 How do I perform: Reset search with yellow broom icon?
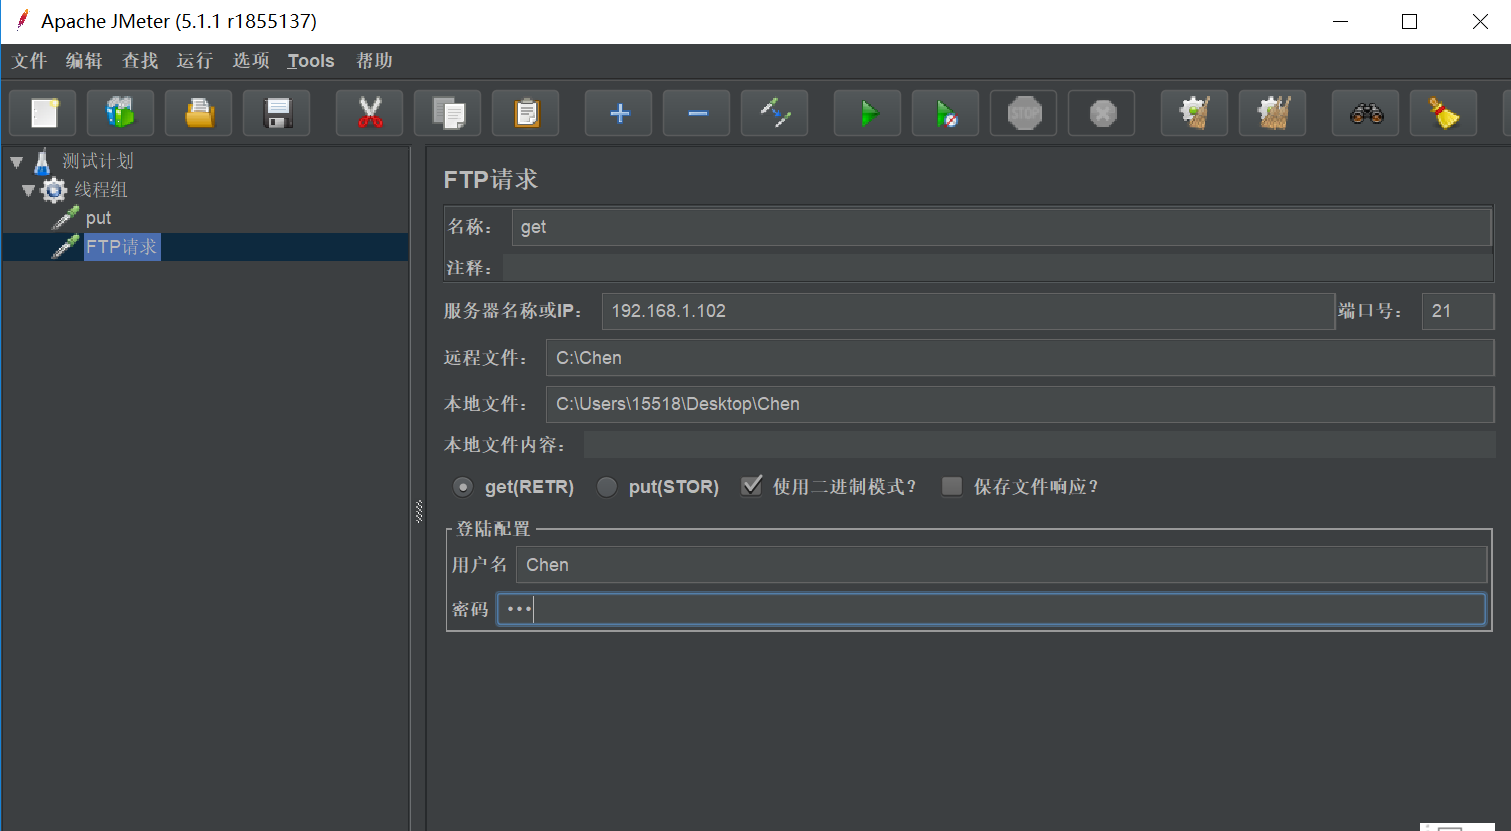point(1444,113)
